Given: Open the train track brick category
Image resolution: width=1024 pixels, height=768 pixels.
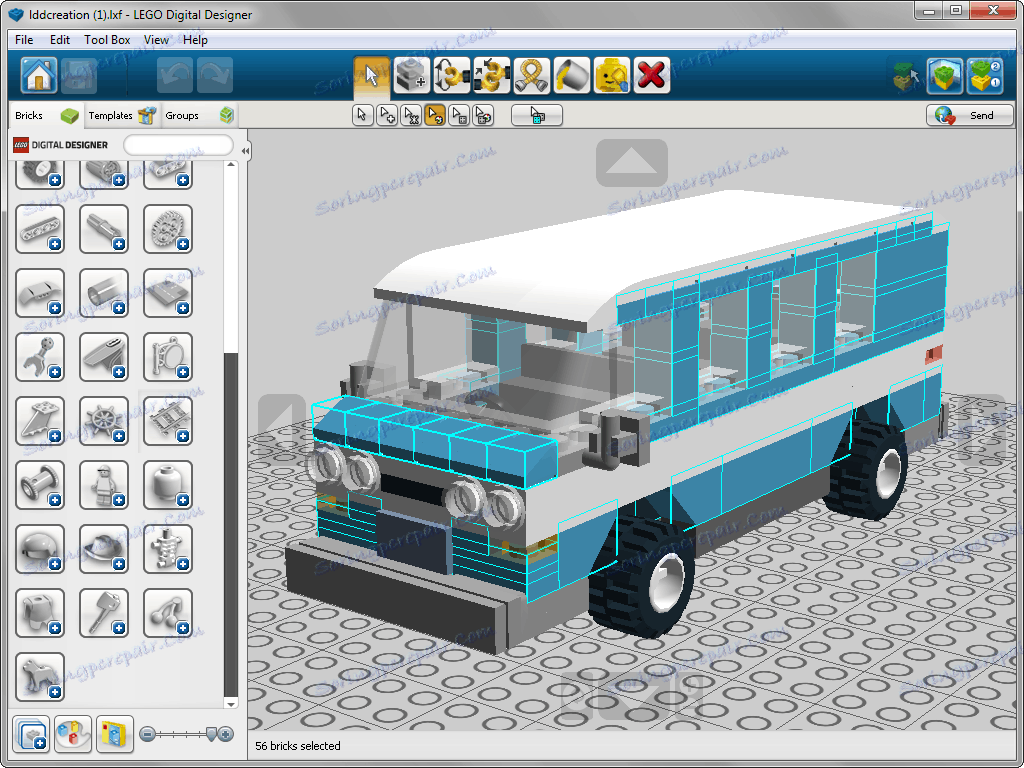Looking at the screenshot, I should [x=168, y=421].
